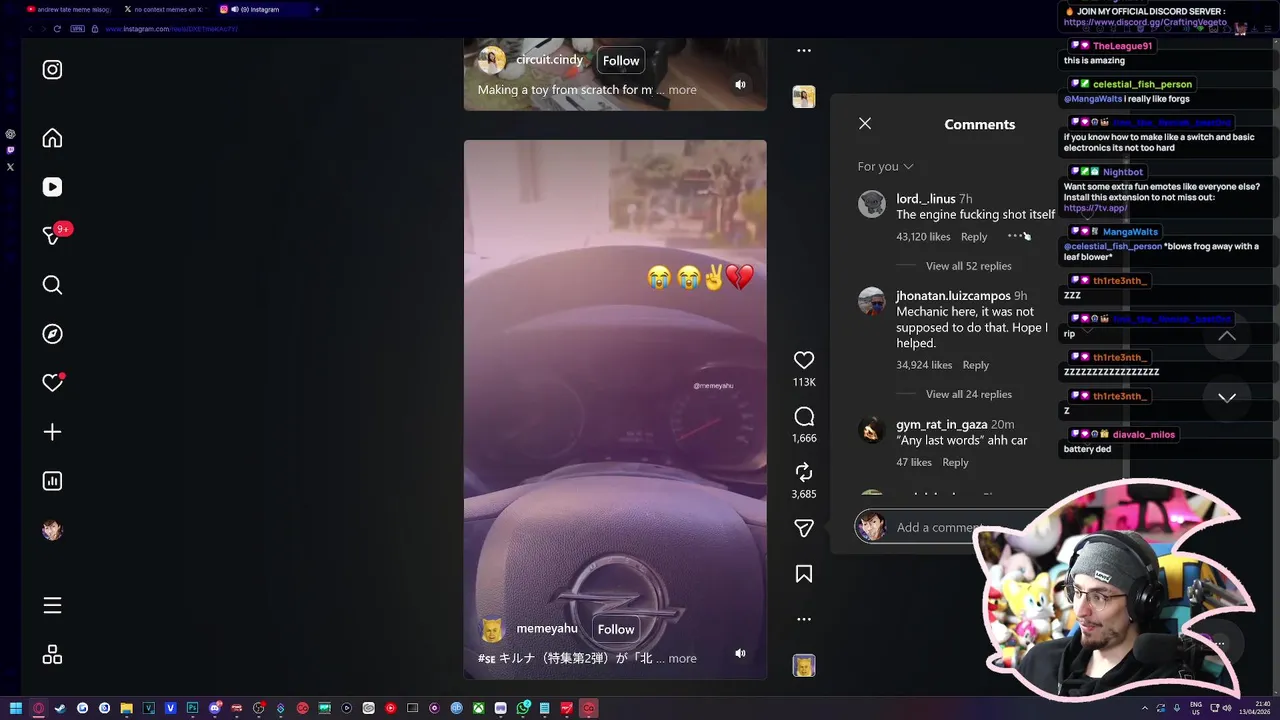
Task: View likes on 43,120 likes text
Action: tap(923, 237)
